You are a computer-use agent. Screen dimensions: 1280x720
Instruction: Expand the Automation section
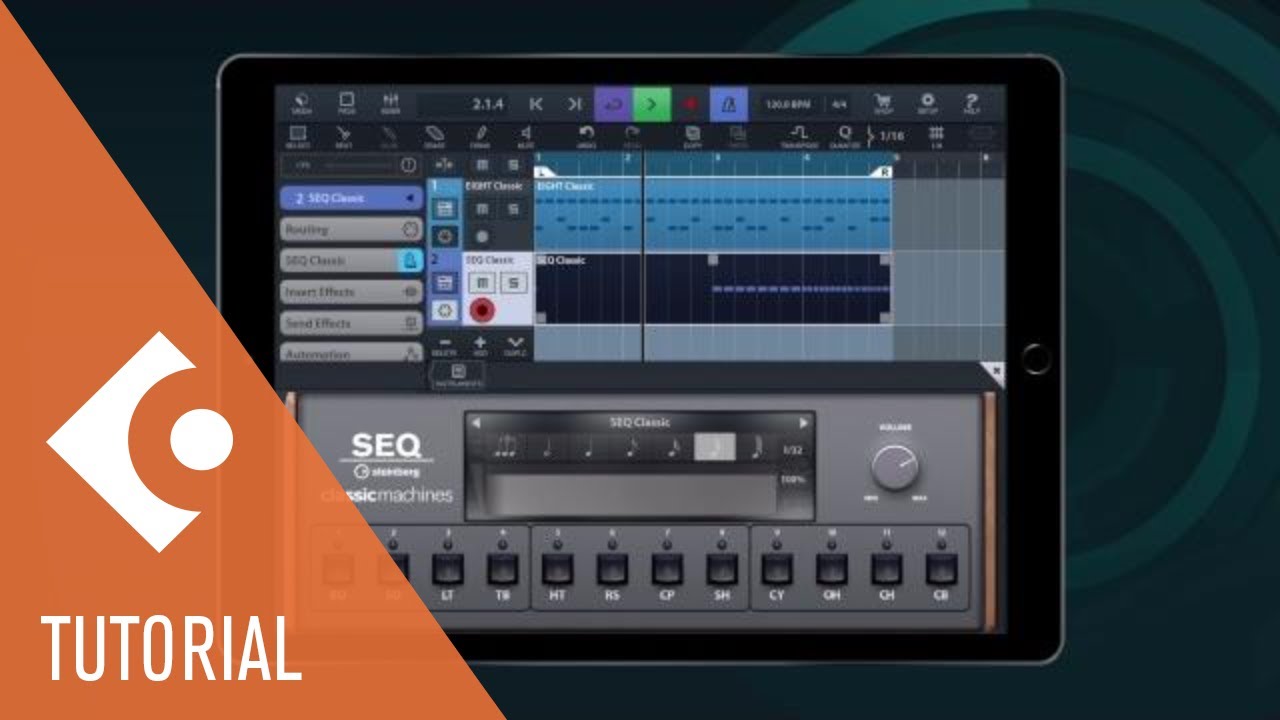coord(352,353)
